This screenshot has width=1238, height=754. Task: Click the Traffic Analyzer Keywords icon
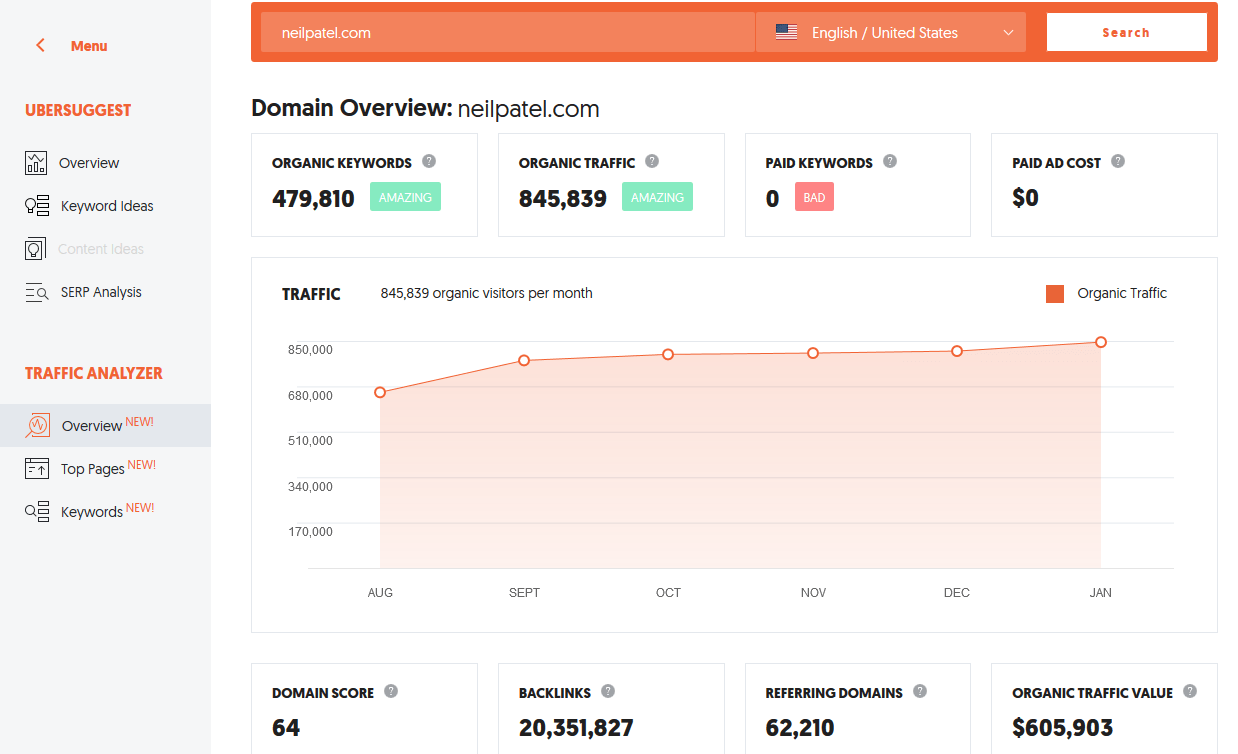[x=36, y=512]
